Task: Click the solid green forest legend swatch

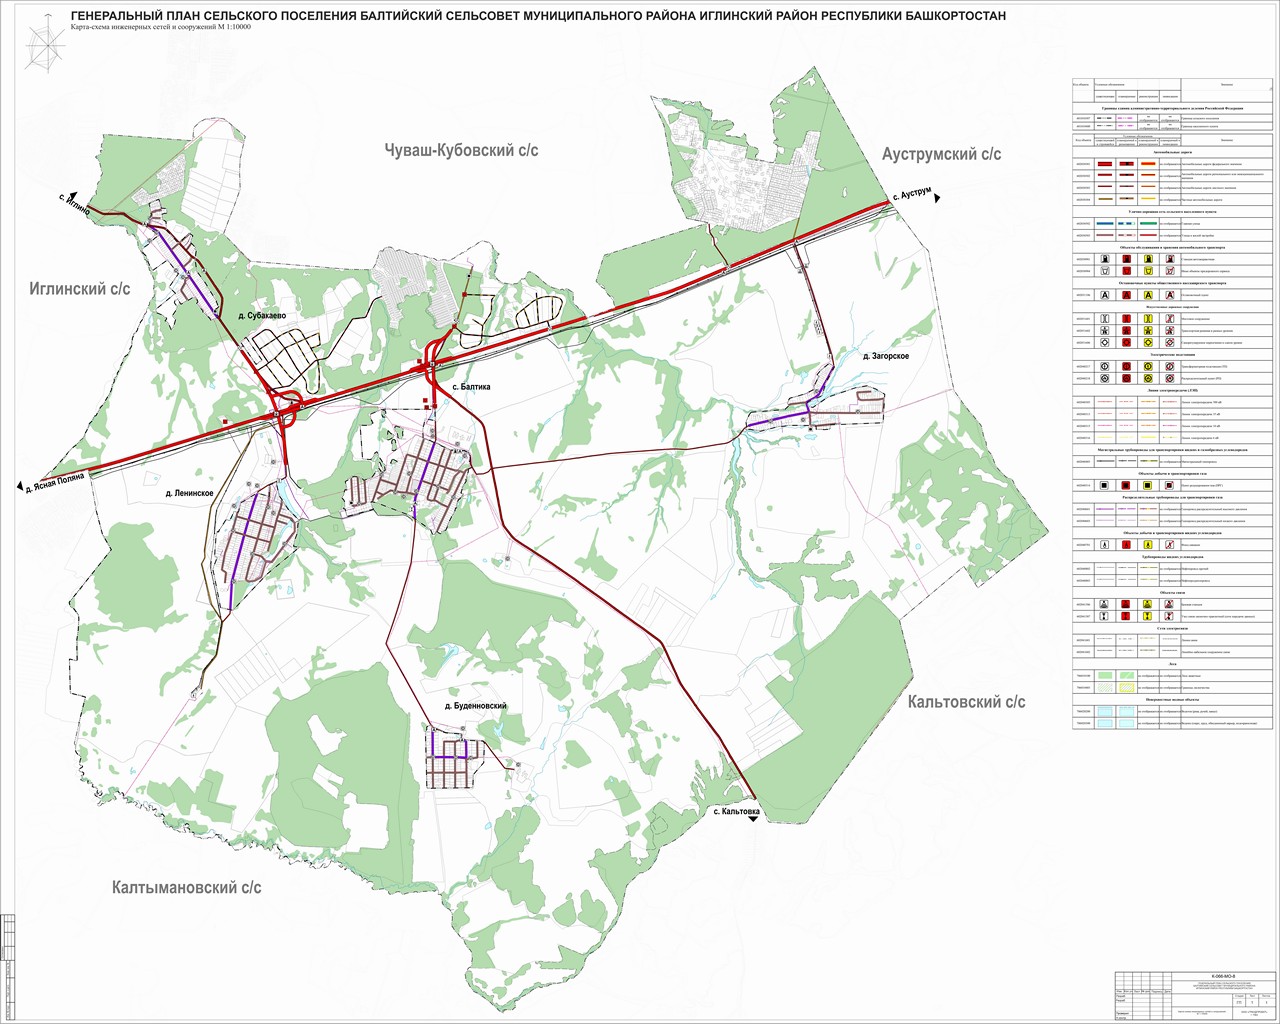Action: 1104,677
